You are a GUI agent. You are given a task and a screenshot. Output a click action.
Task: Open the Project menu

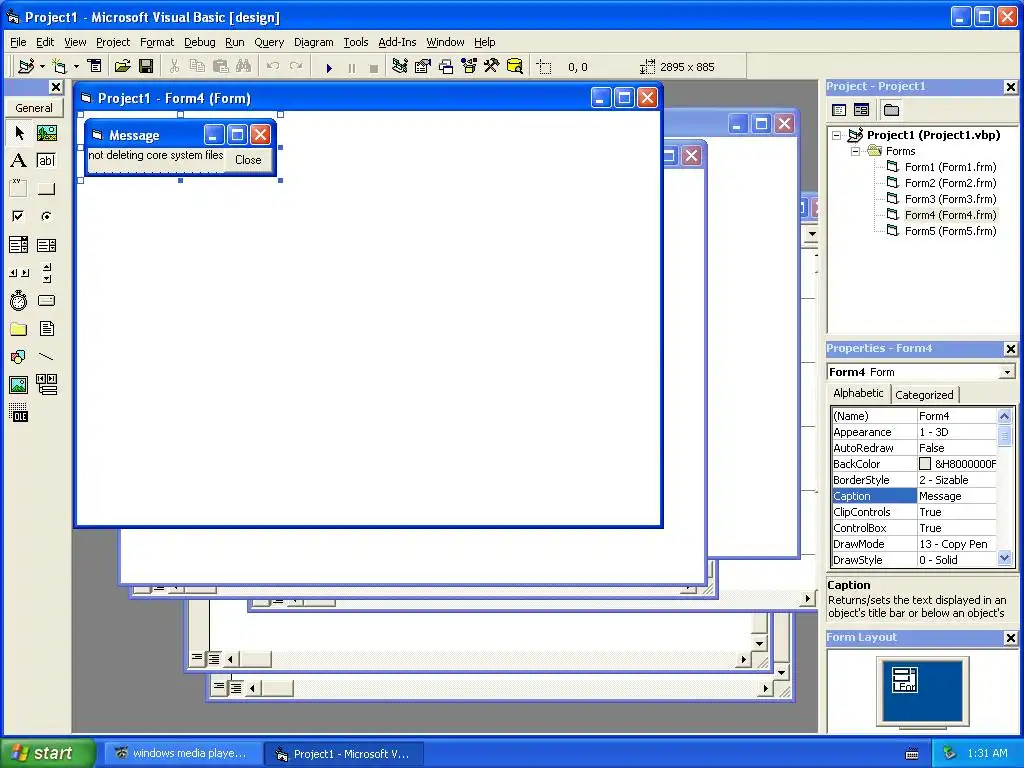pos(113,42)
